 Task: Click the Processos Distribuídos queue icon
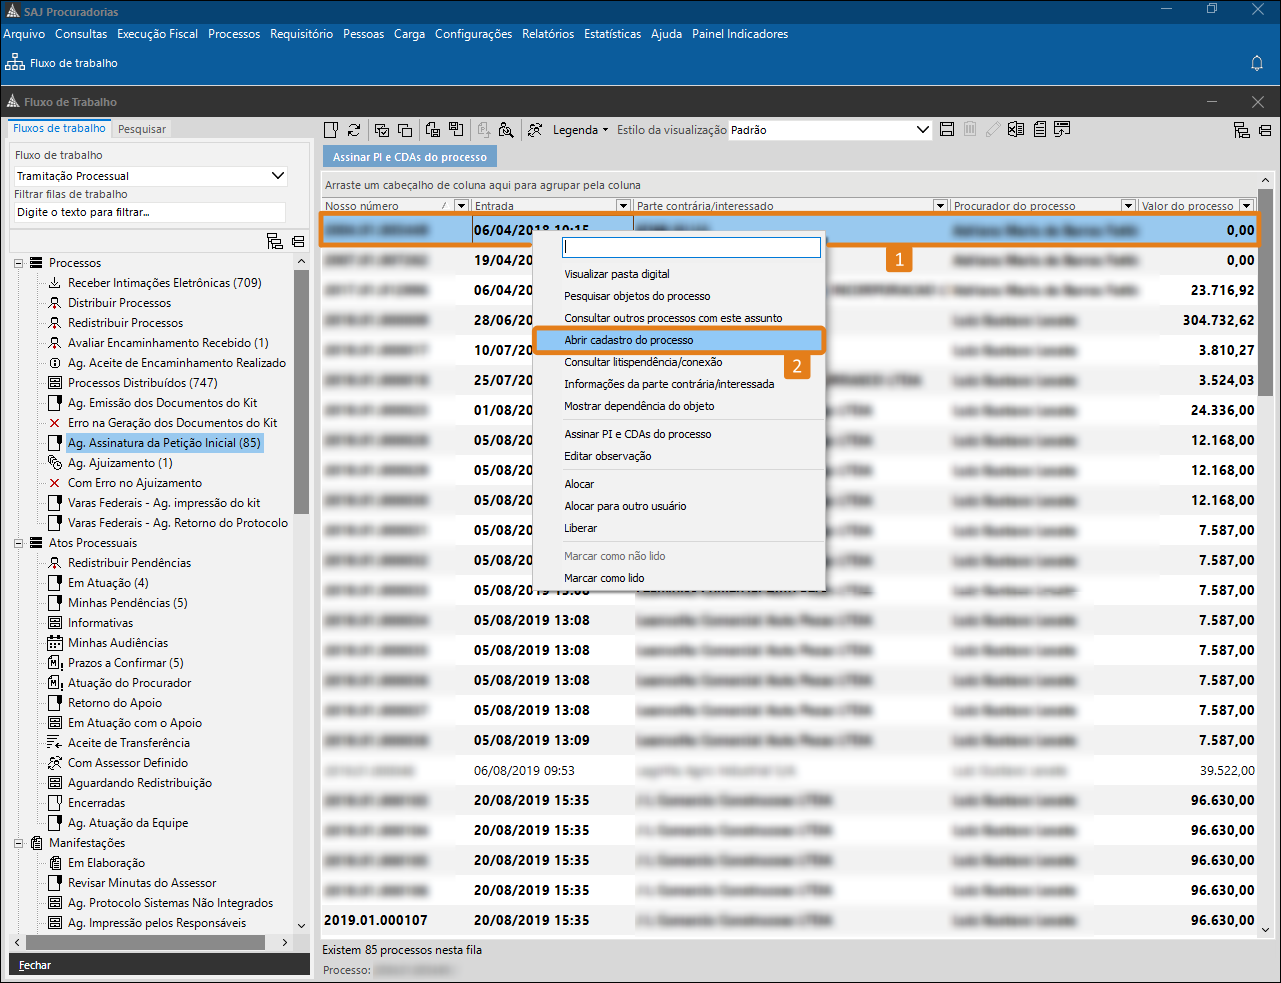click(55, 383)
